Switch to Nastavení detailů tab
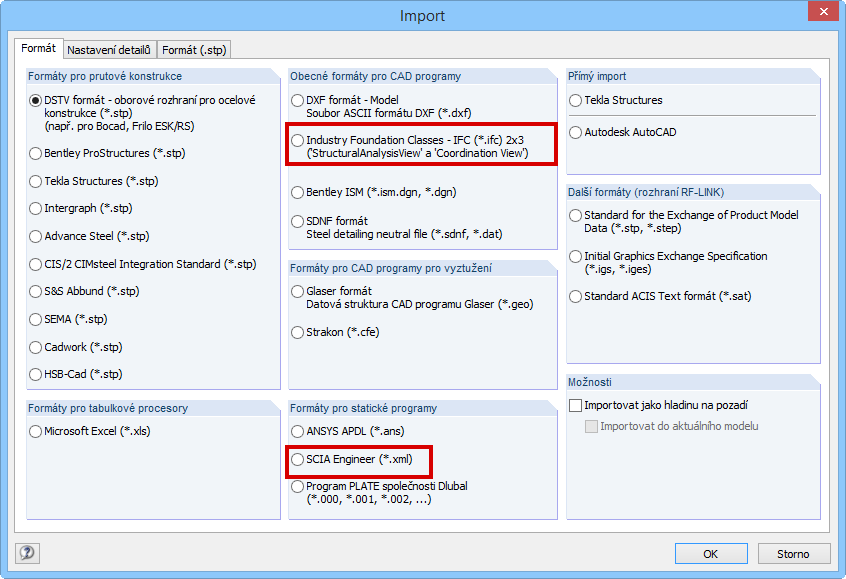This screenshot has width=846, height=579. [x=109, y=49]
